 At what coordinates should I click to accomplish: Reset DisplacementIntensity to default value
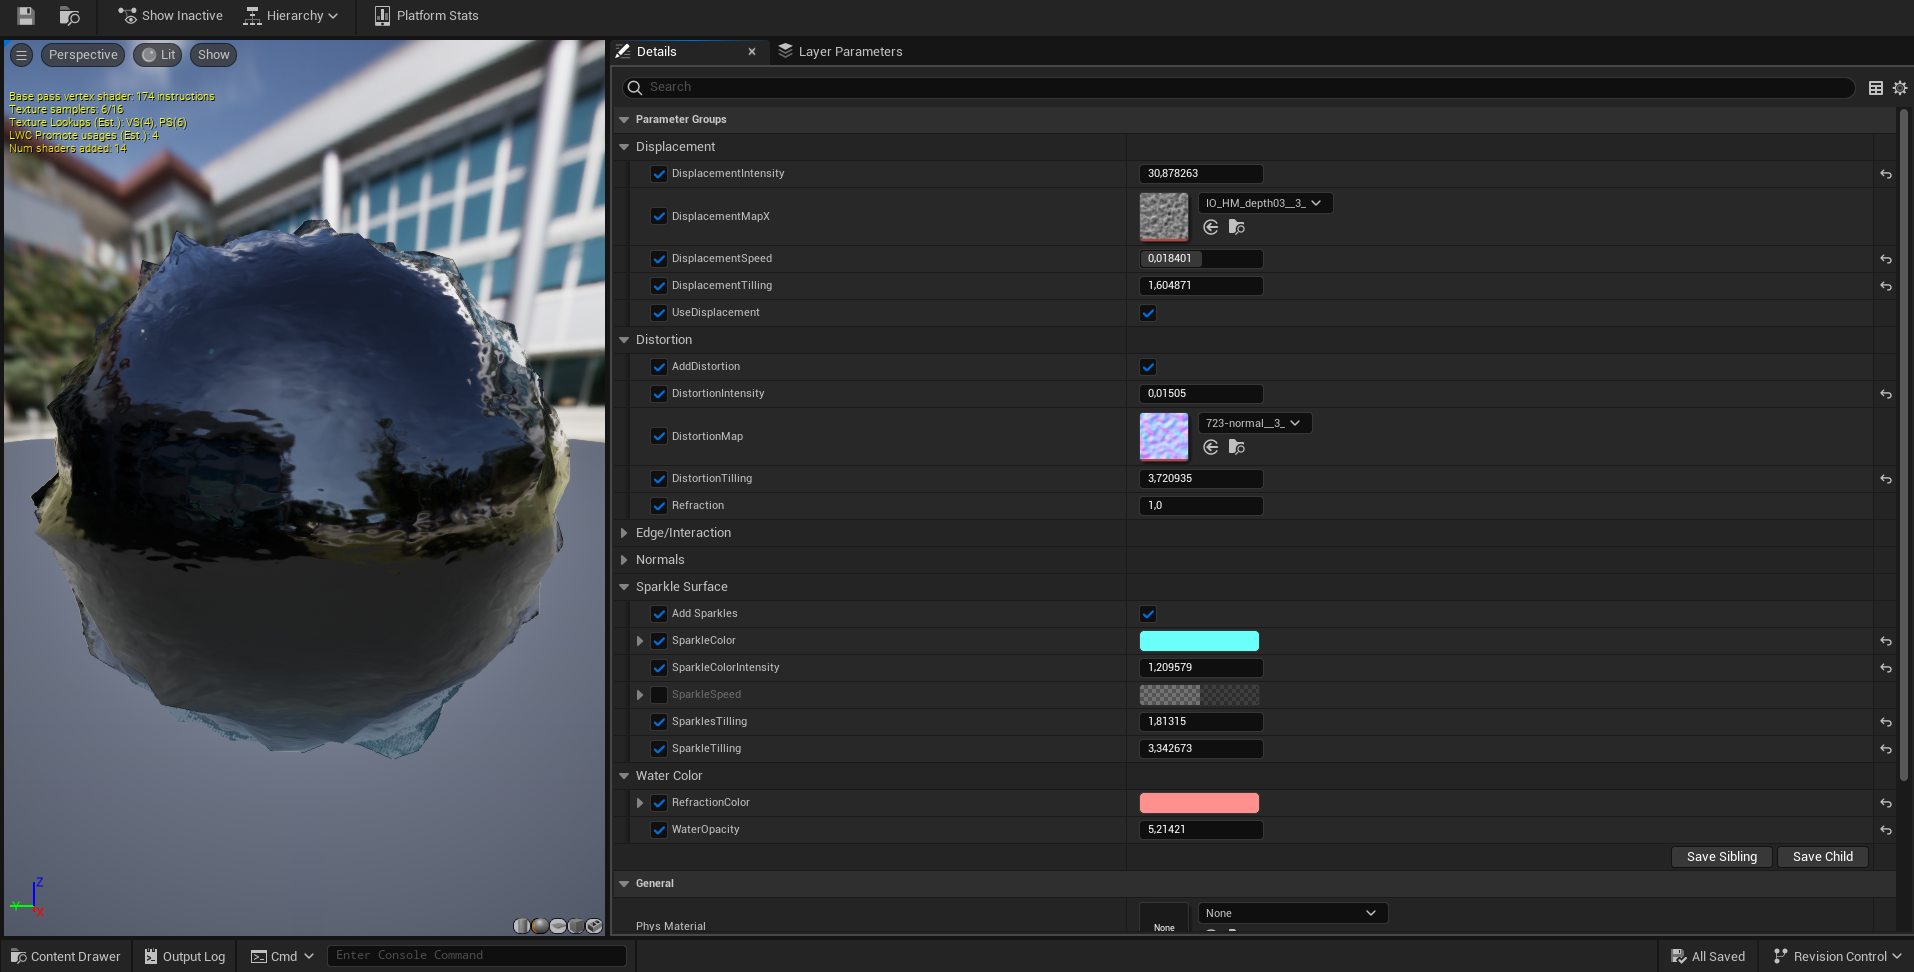pos(1885,174)
